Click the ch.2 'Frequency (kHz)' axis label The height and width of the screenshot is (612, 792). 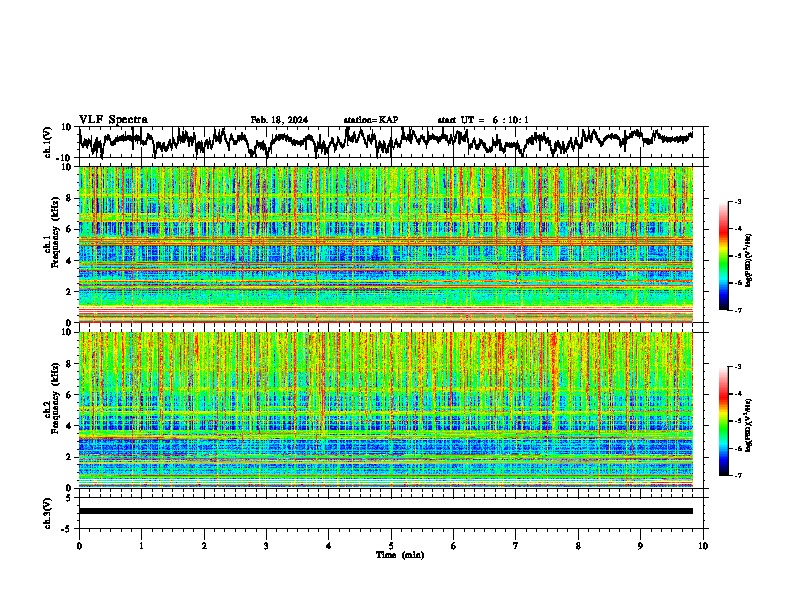click(x=55, y=398)
